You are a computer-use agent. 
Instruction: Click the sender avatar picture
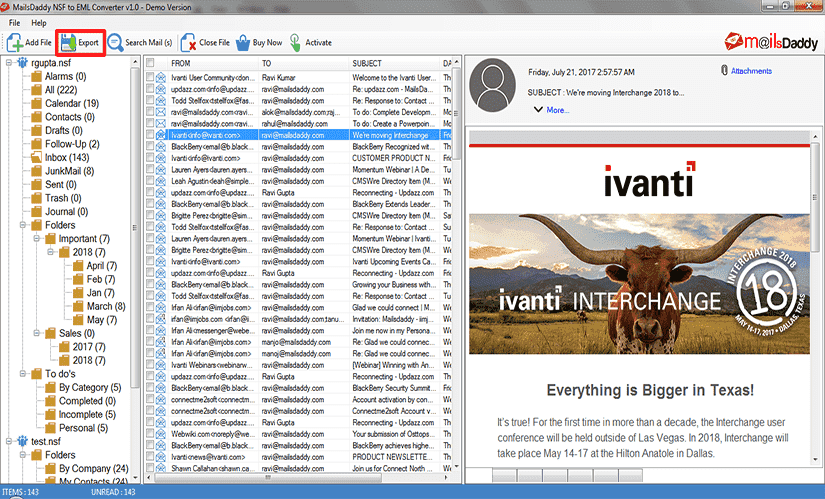point(492,85)
